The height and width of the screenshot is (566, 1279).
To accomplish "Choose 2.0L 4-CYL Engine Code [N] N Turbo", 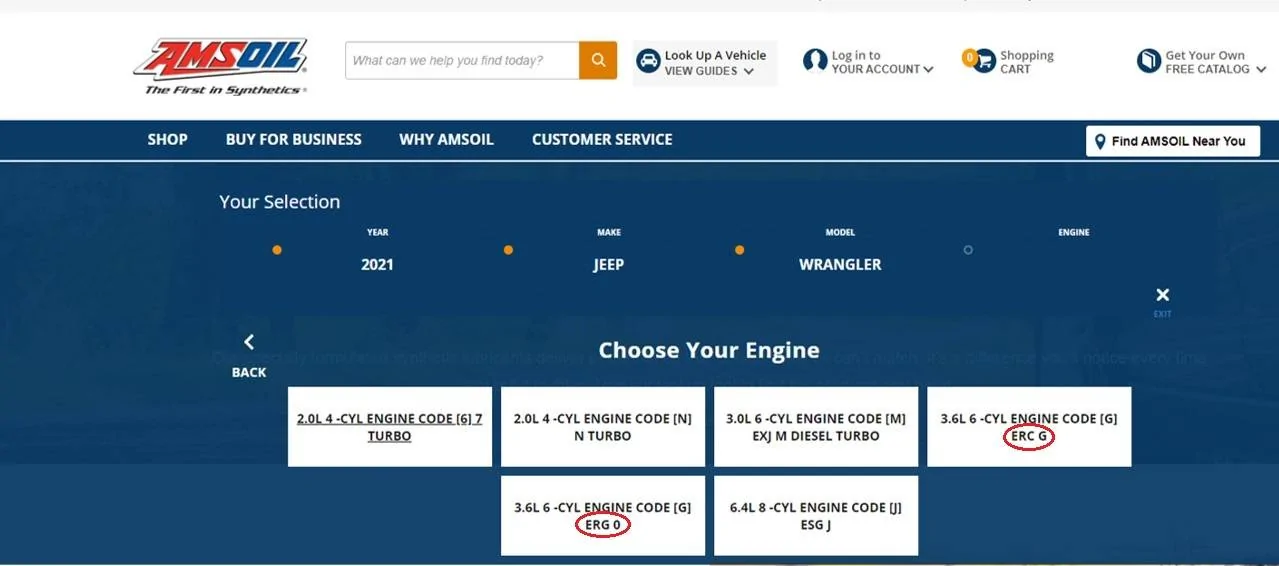I will 603,427.
